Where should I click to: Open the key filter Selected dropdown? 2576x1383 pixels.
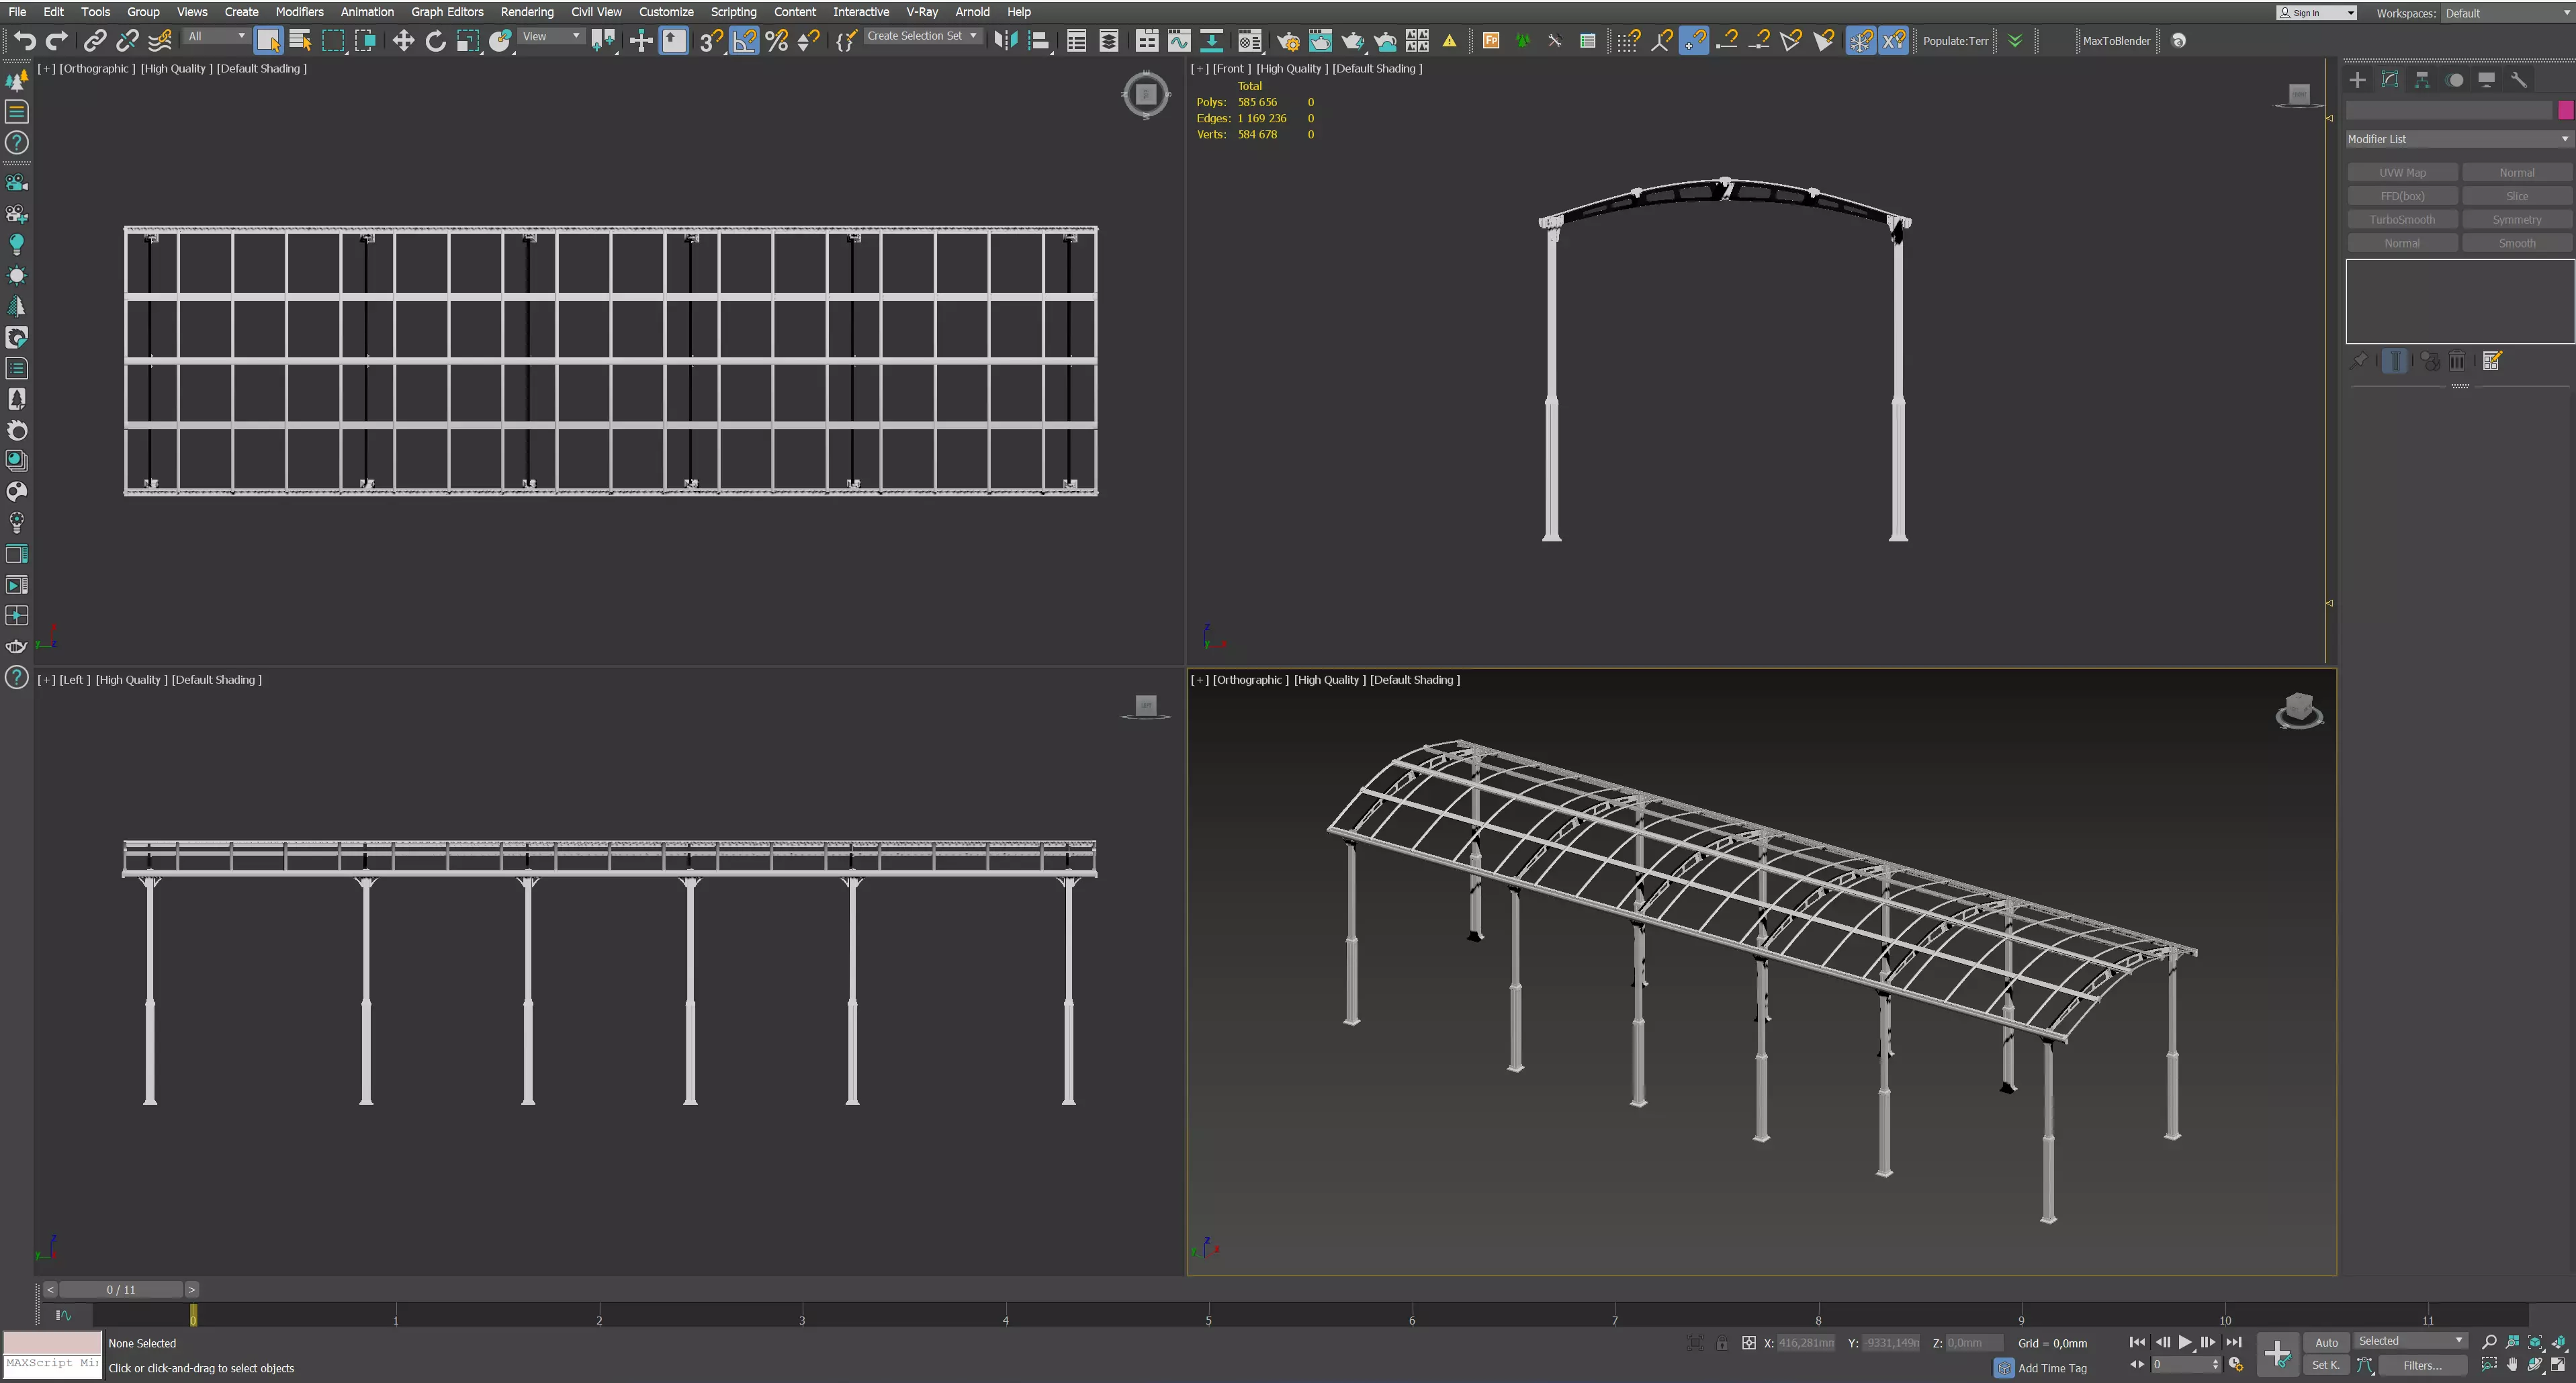[x=2410, y=1341]
